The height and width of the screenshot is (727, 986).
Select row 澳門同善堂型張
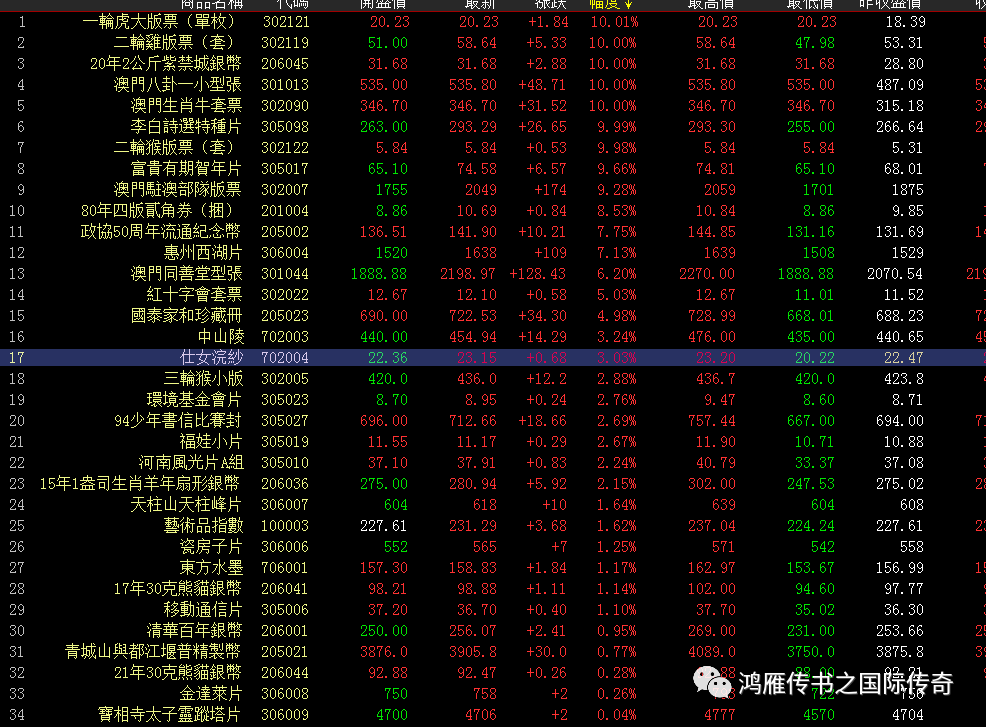493,274
